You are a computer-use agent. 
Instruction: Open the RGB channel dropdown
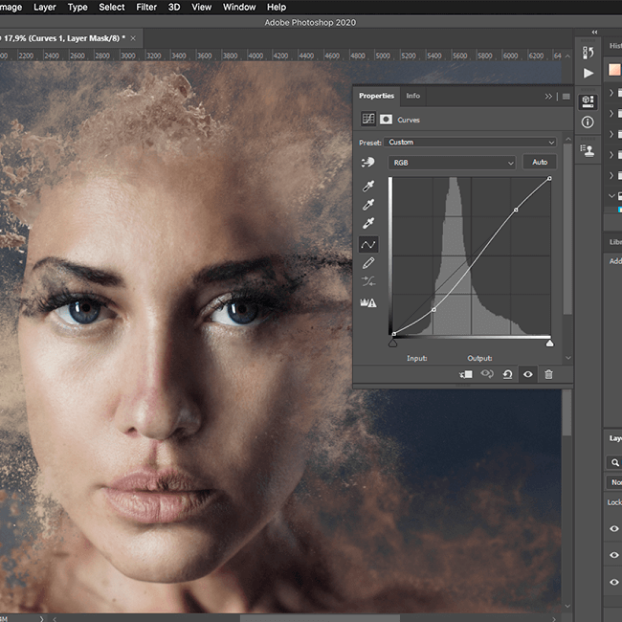click(452, 162)
